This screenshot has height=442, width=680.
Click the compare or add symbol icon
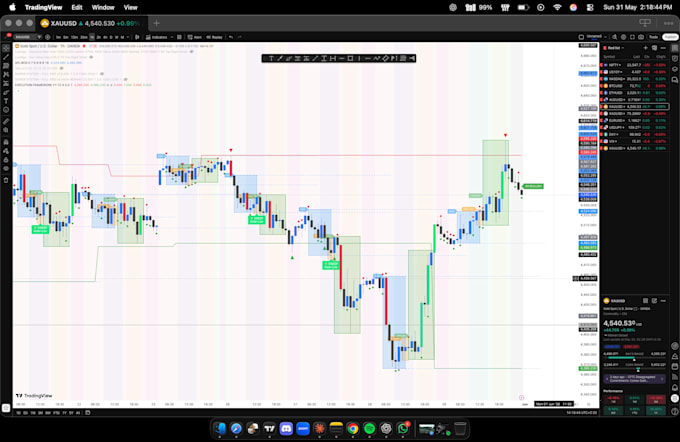pyautogui.click(x=48, y=37)
